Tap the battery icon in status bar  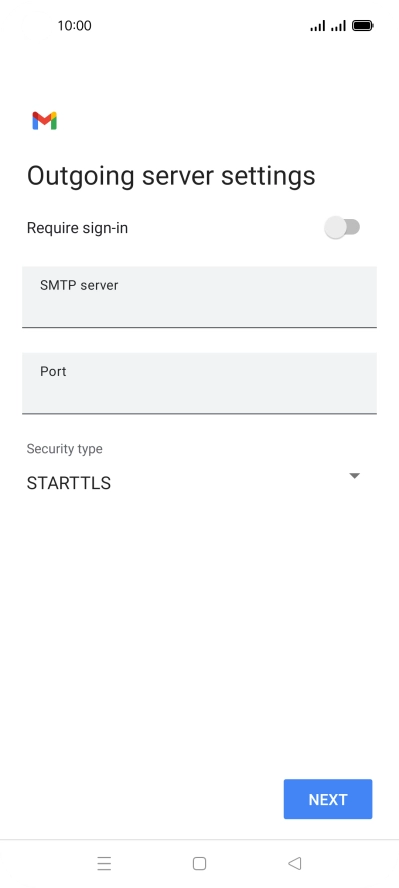click(x=363, y=25)
